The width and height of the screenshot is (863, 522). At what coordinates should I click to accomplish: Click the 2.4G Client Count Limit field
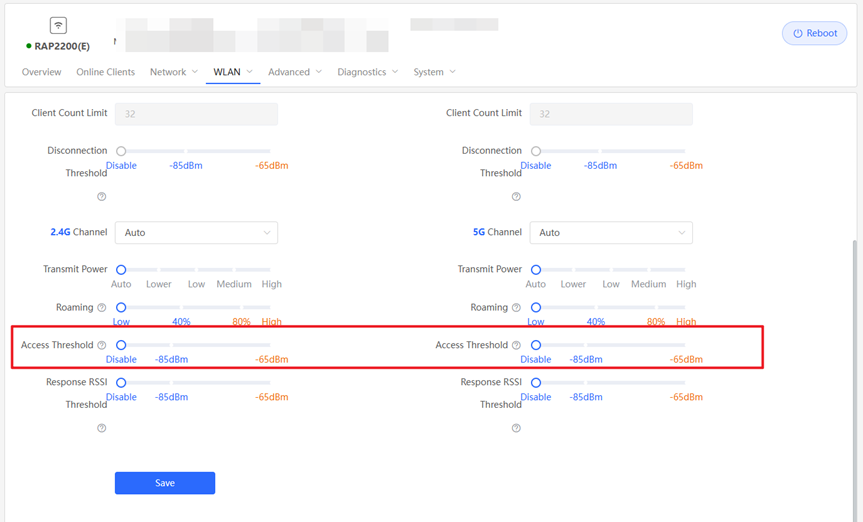point(196,114)
